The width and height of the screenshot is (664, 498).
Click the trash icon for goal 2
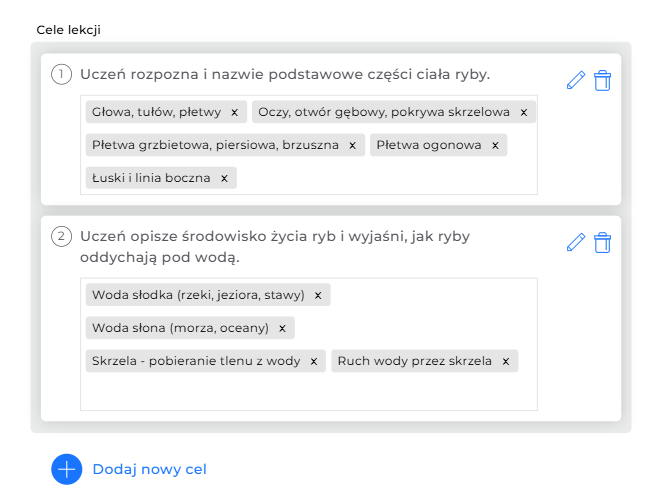tap(602, 242)
